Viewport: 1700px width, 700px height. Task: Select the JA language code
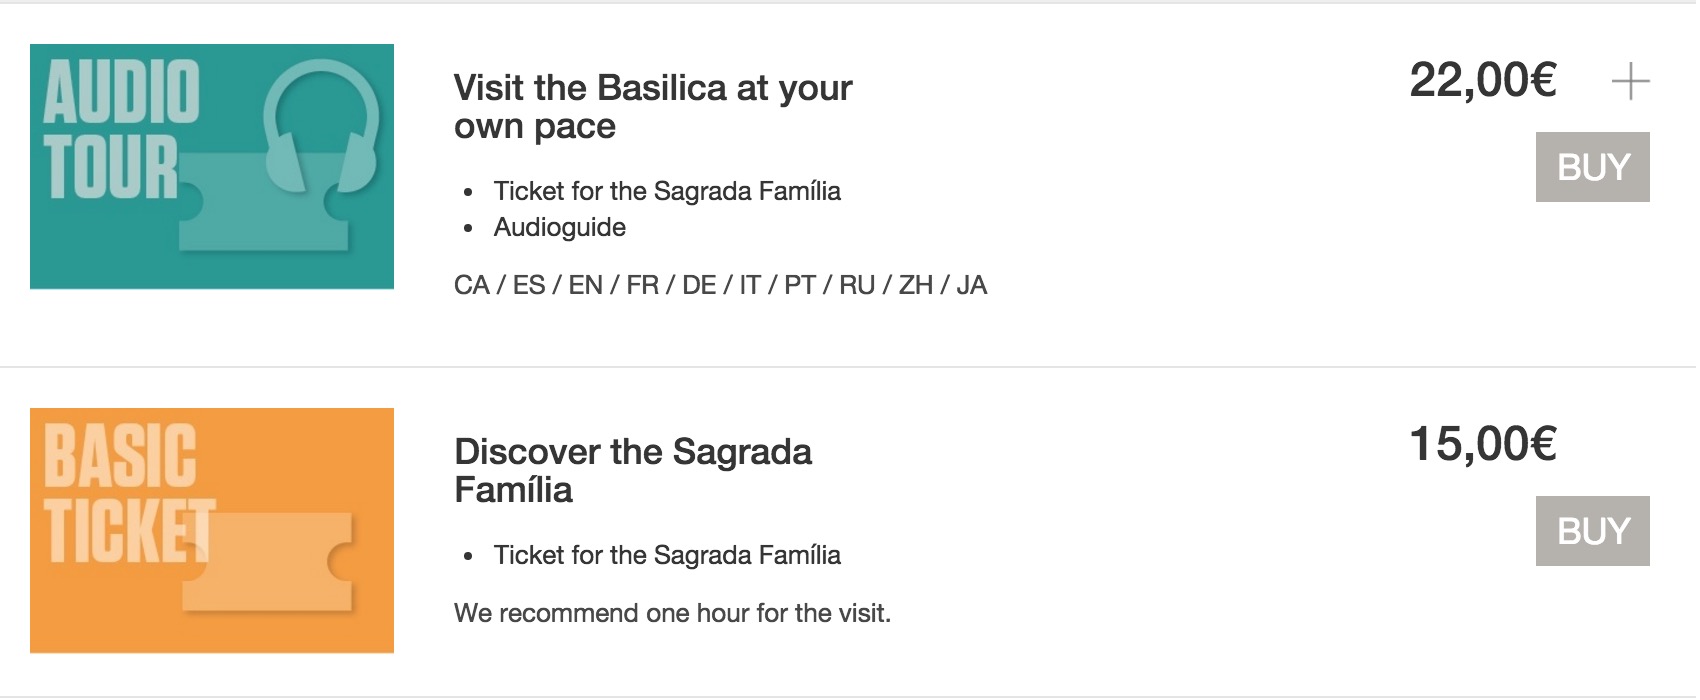click(971, 286)
